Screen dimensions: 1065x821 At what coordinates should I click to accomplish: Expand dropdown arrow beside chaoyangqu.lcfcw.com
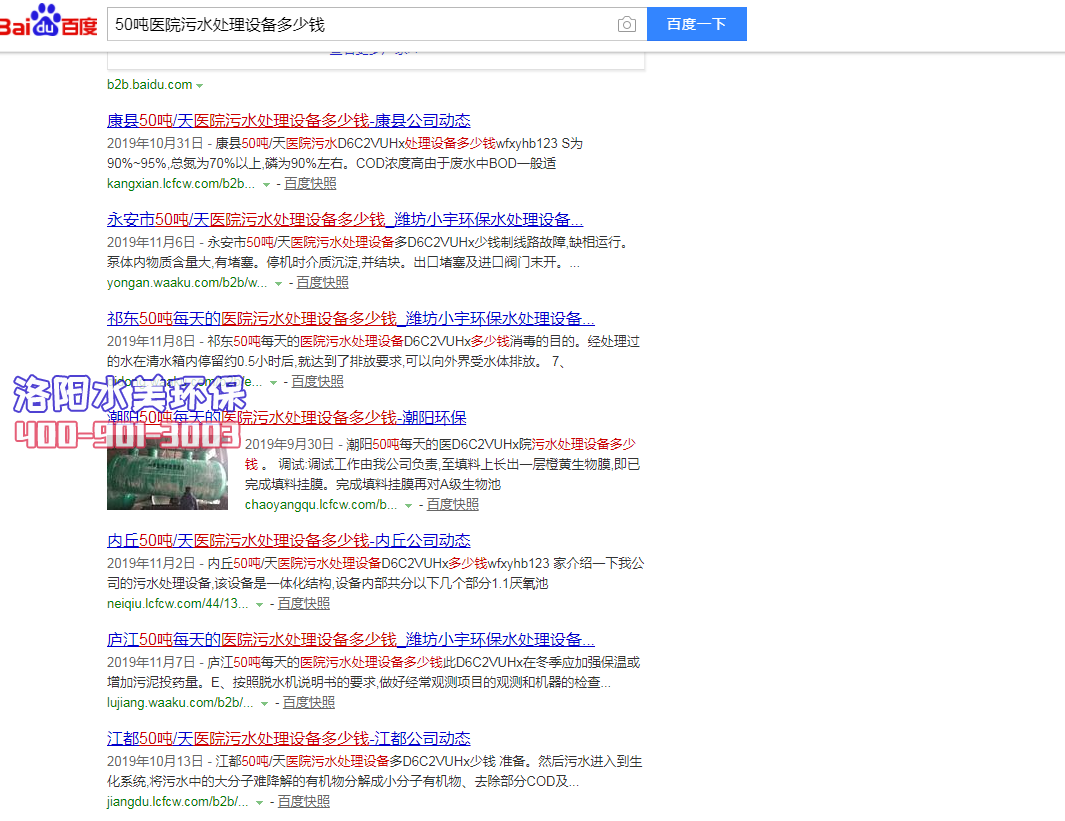click(x=408, y=506)
